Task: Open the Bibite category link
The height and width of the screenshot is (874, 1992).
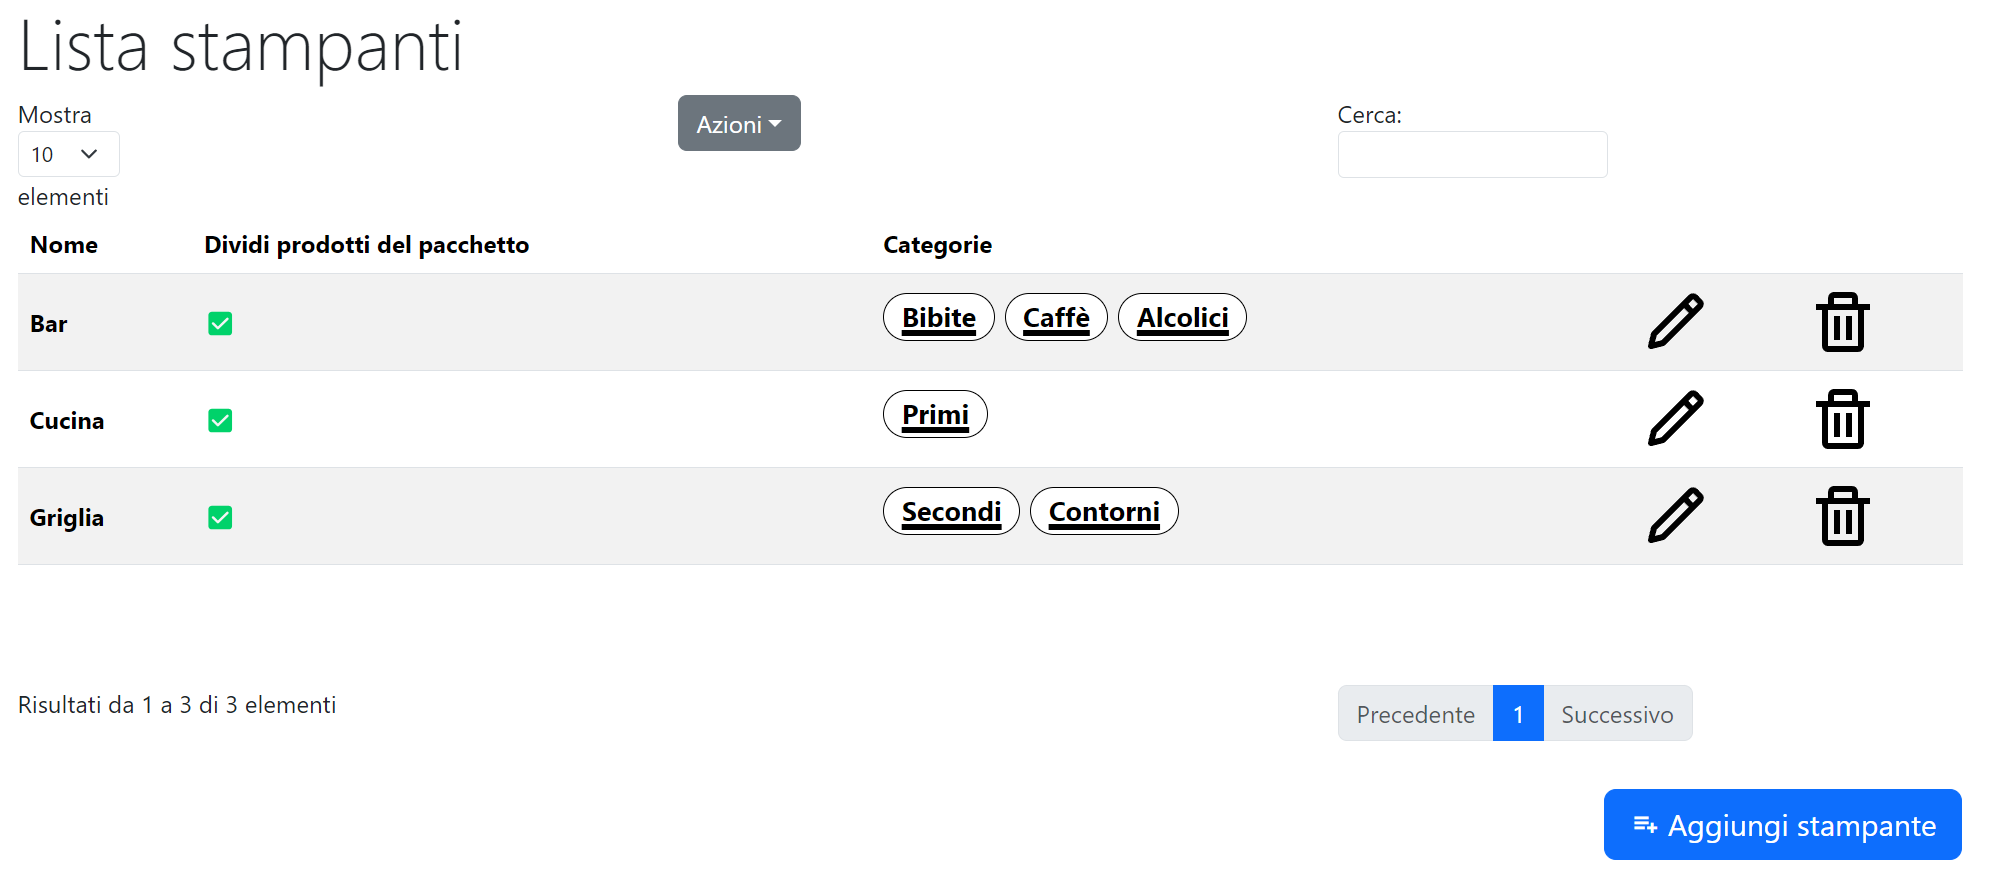Action: click(938, 318)
